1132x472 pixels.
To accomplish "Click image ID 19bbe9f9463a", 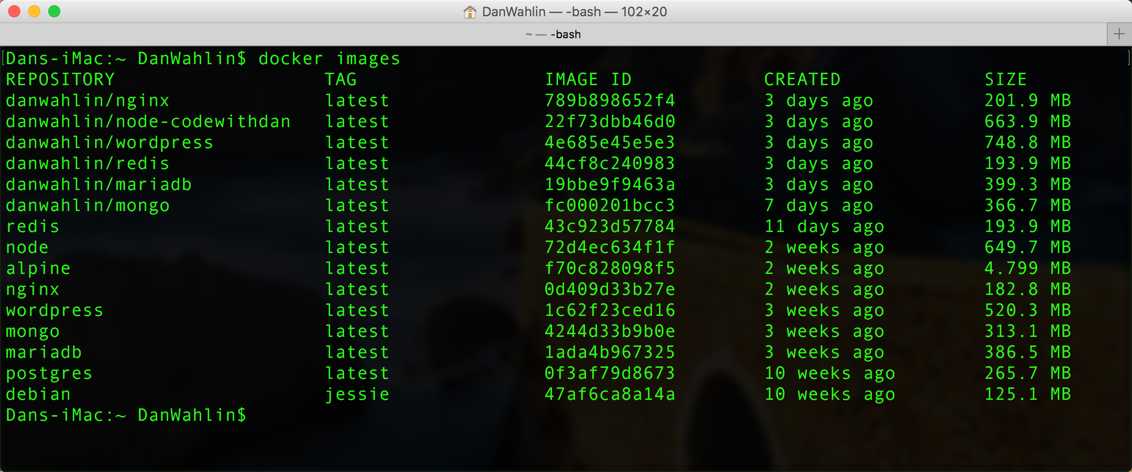I will click(610, 184).
